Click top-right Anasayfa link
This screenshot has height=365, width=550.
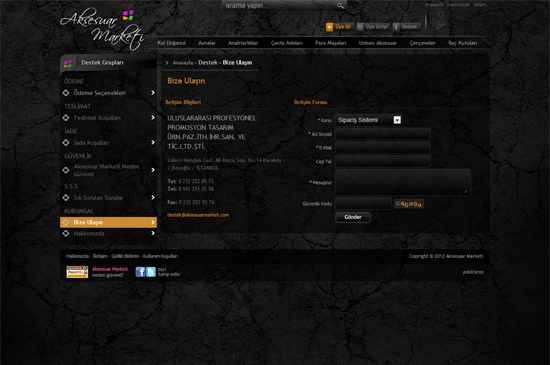[x=434, y=5]
